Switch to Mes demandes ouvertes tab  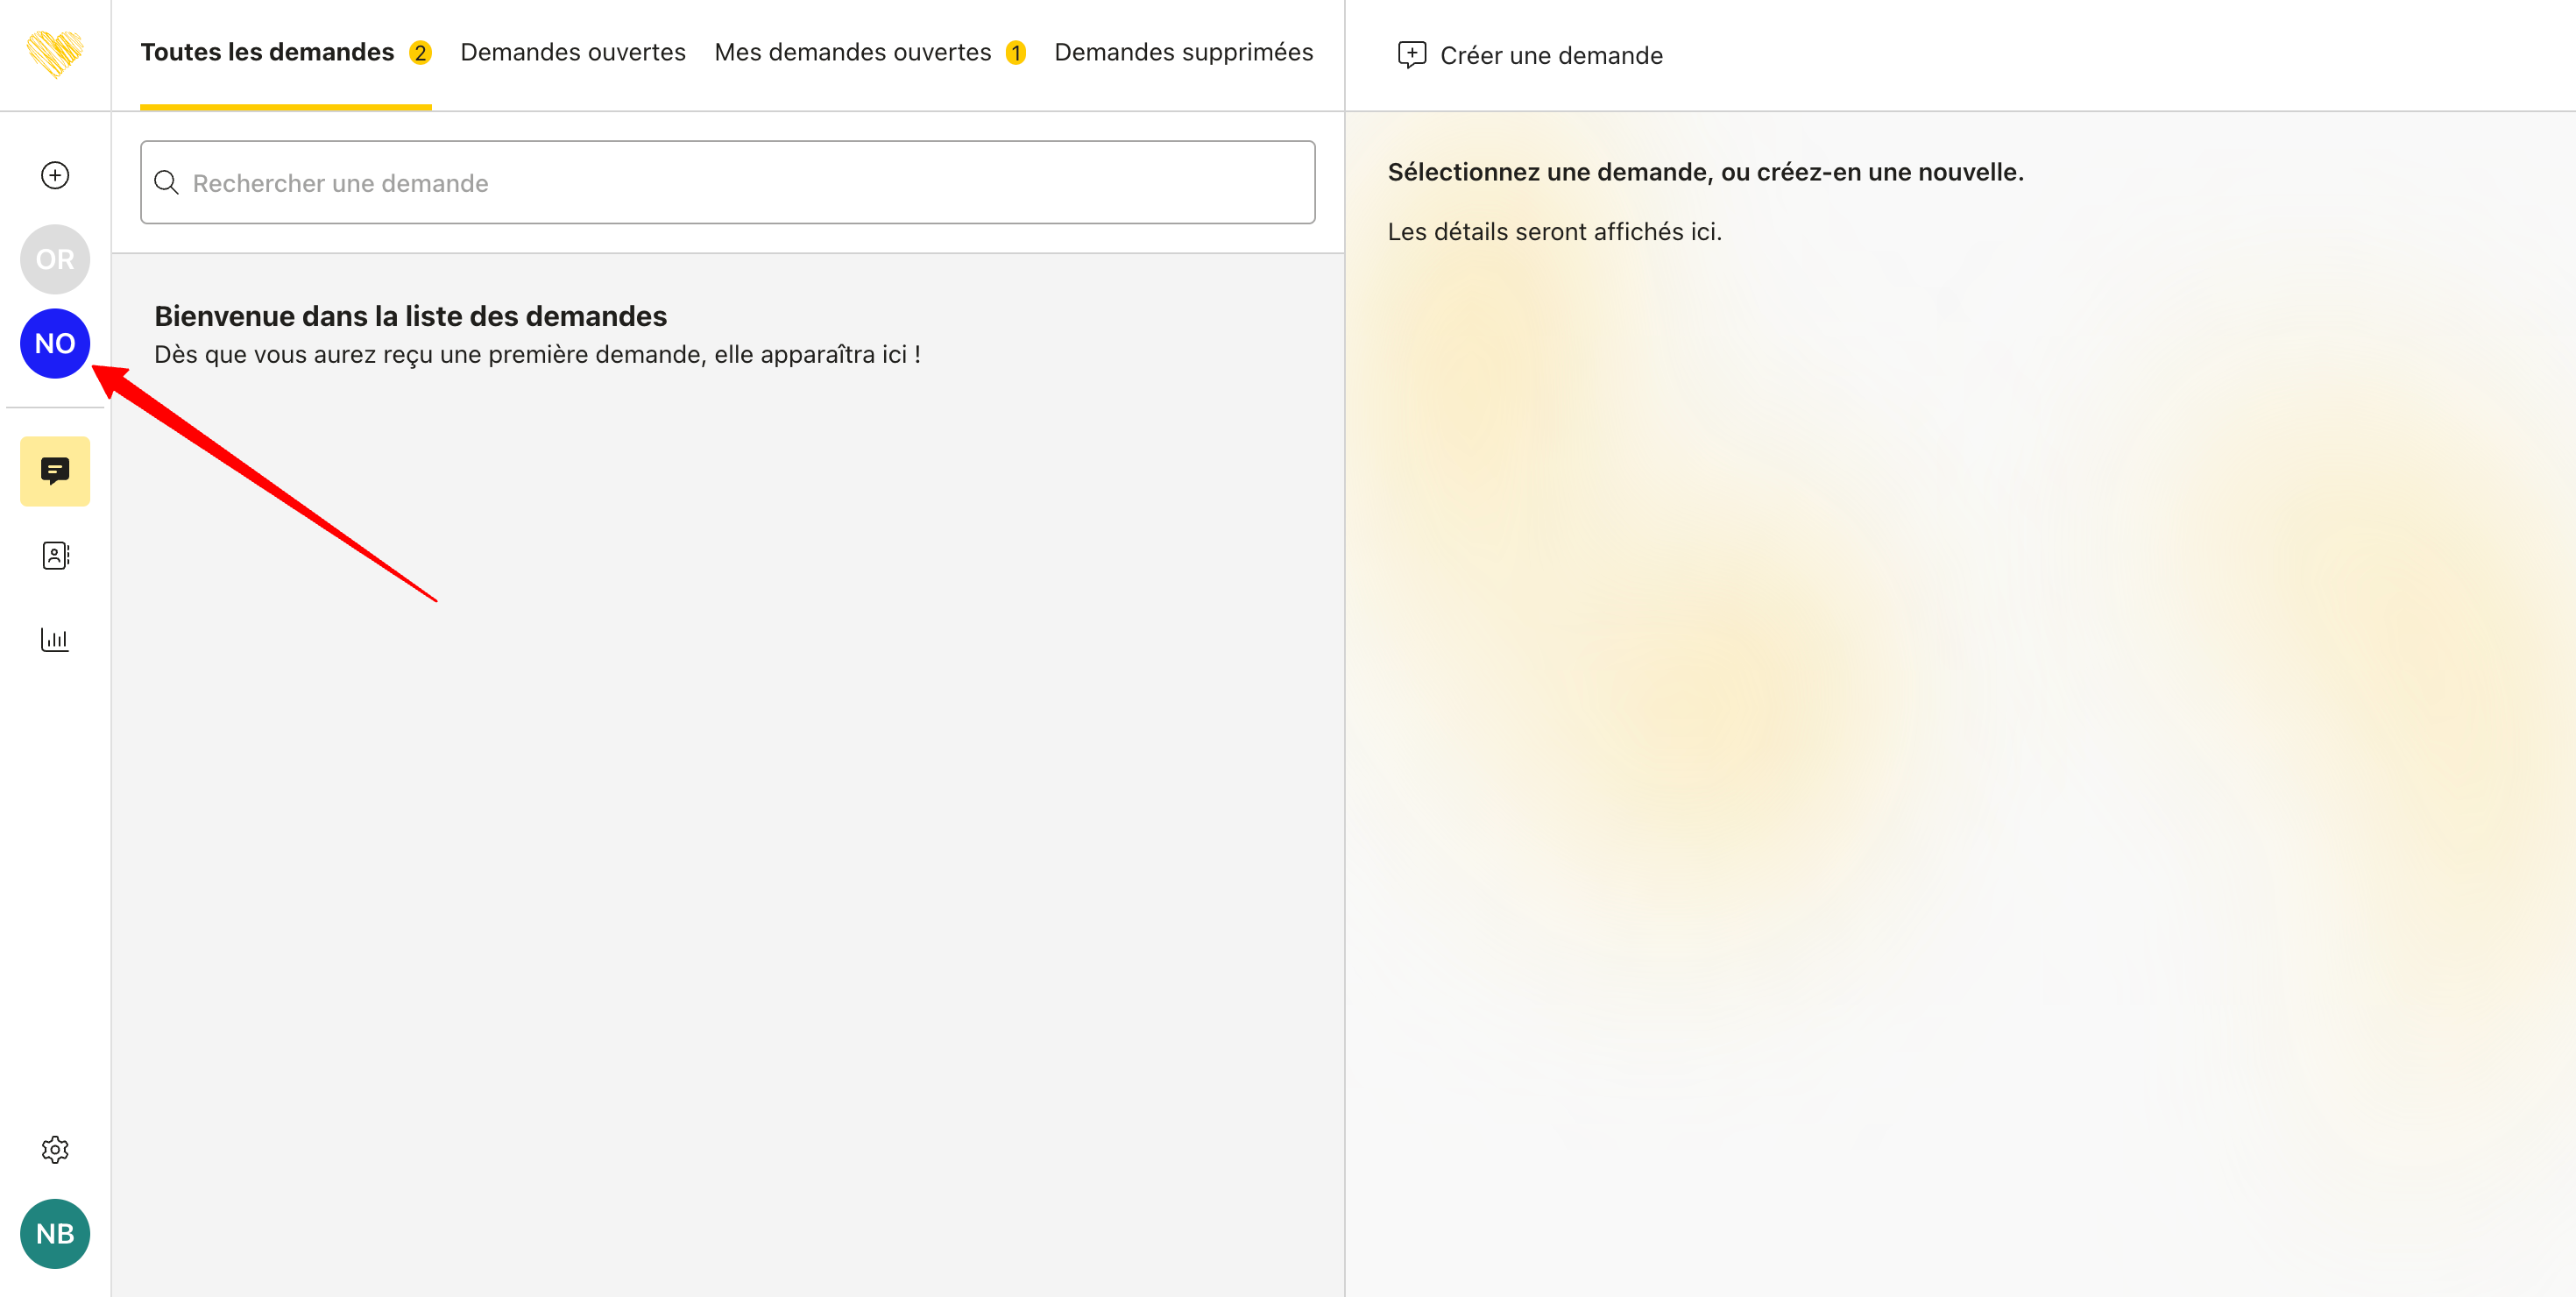pyautogui.click(x=852, y=52)
